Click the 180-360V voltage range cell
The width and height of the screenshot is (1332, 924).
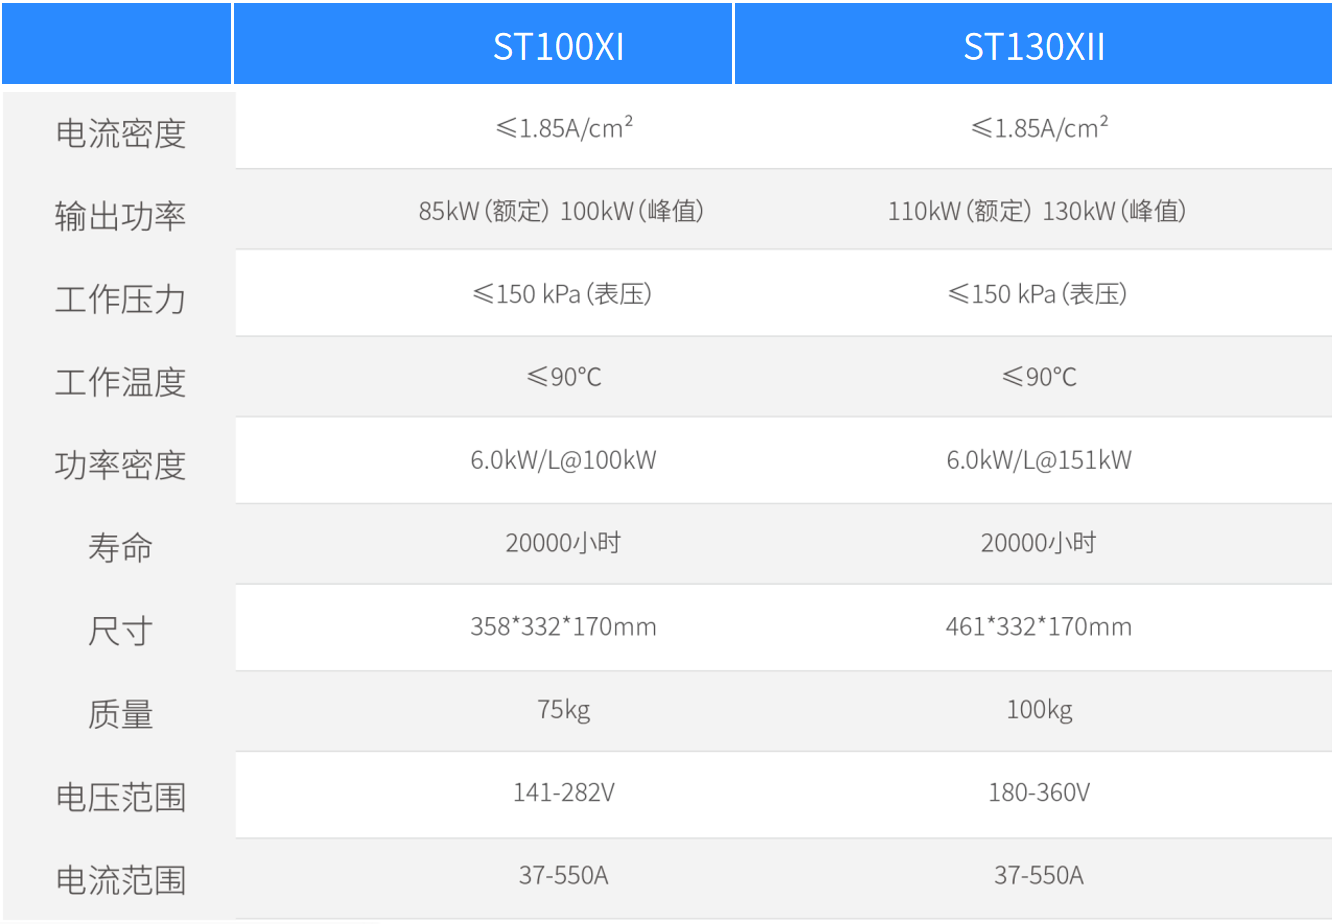point(1039,793)
